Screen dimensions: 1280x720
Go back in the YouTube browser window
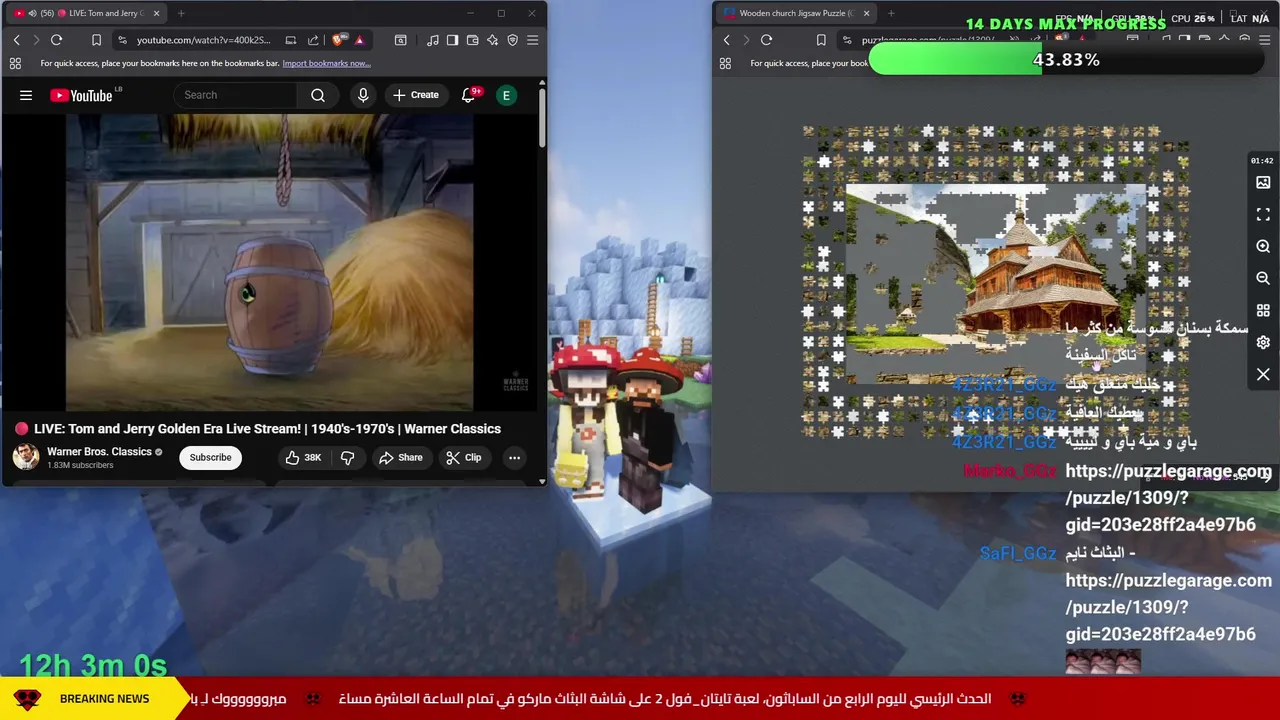pos(16,40)
